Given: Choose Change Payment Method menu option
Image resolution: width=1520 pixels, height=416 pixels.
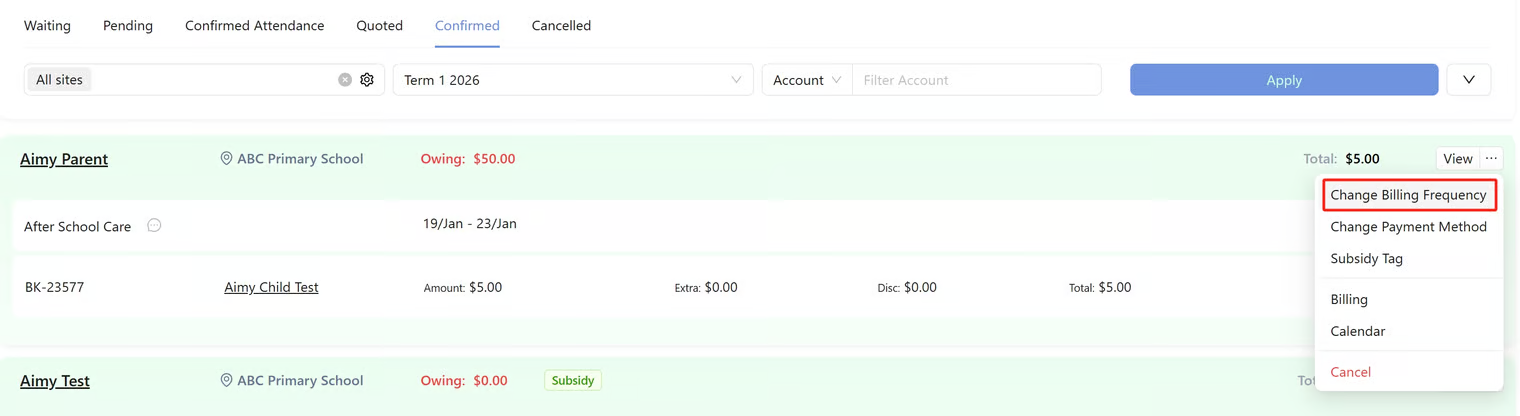Looking at the screenshot, I should pos(1408,227).
